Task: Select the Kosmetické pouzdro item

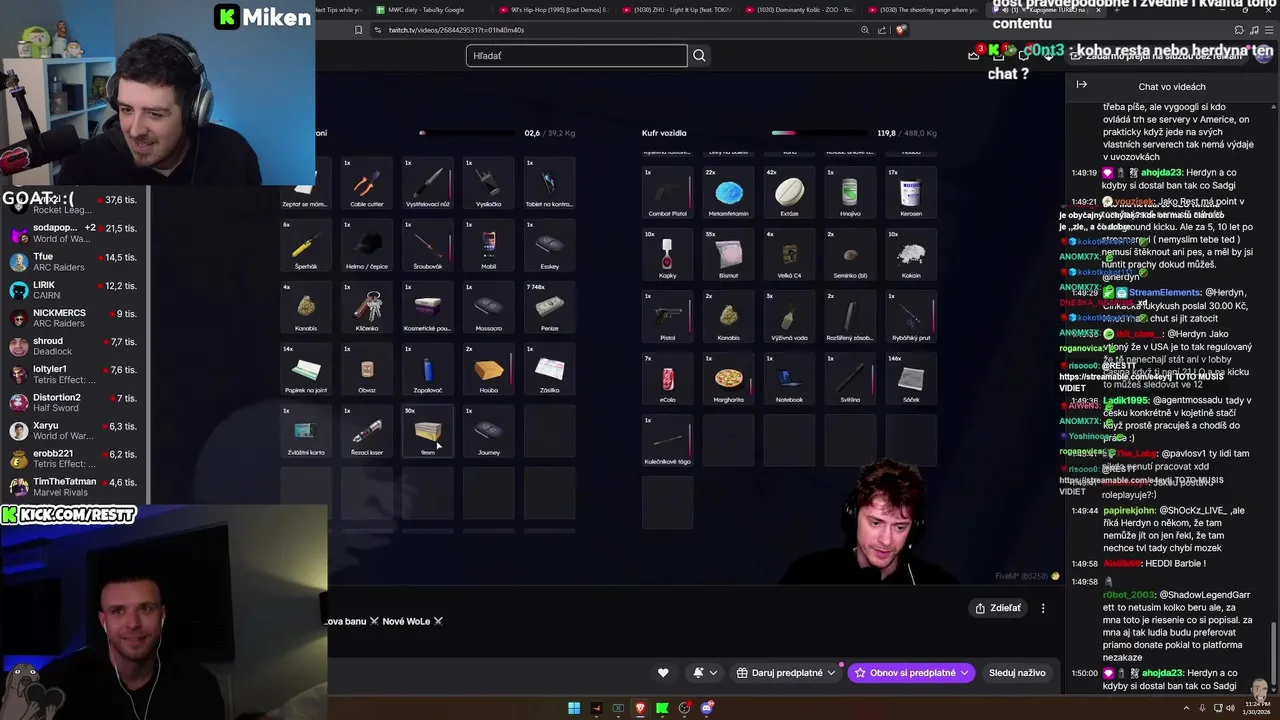Action: [x=428, y=307]
